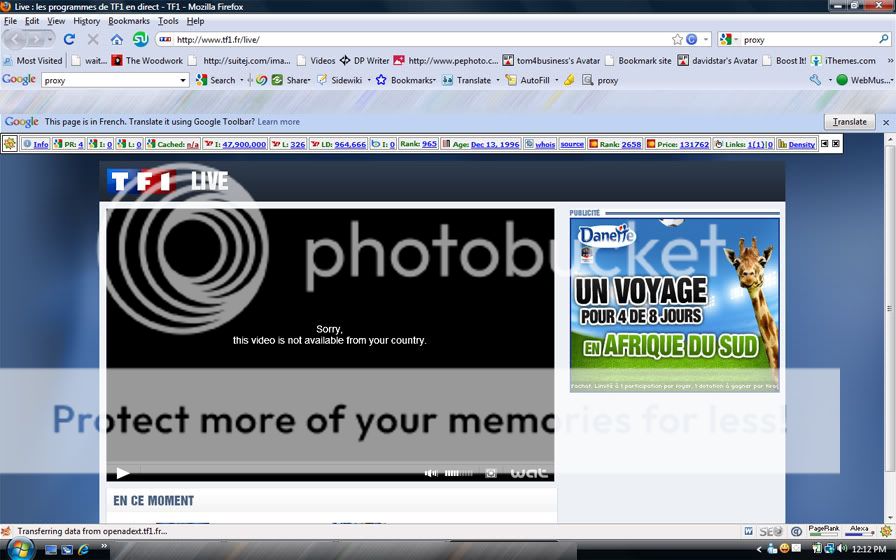Screen dimensions: 896x560
Task: Open the AutoFill dropdown arrow
Action: [556, 81]
